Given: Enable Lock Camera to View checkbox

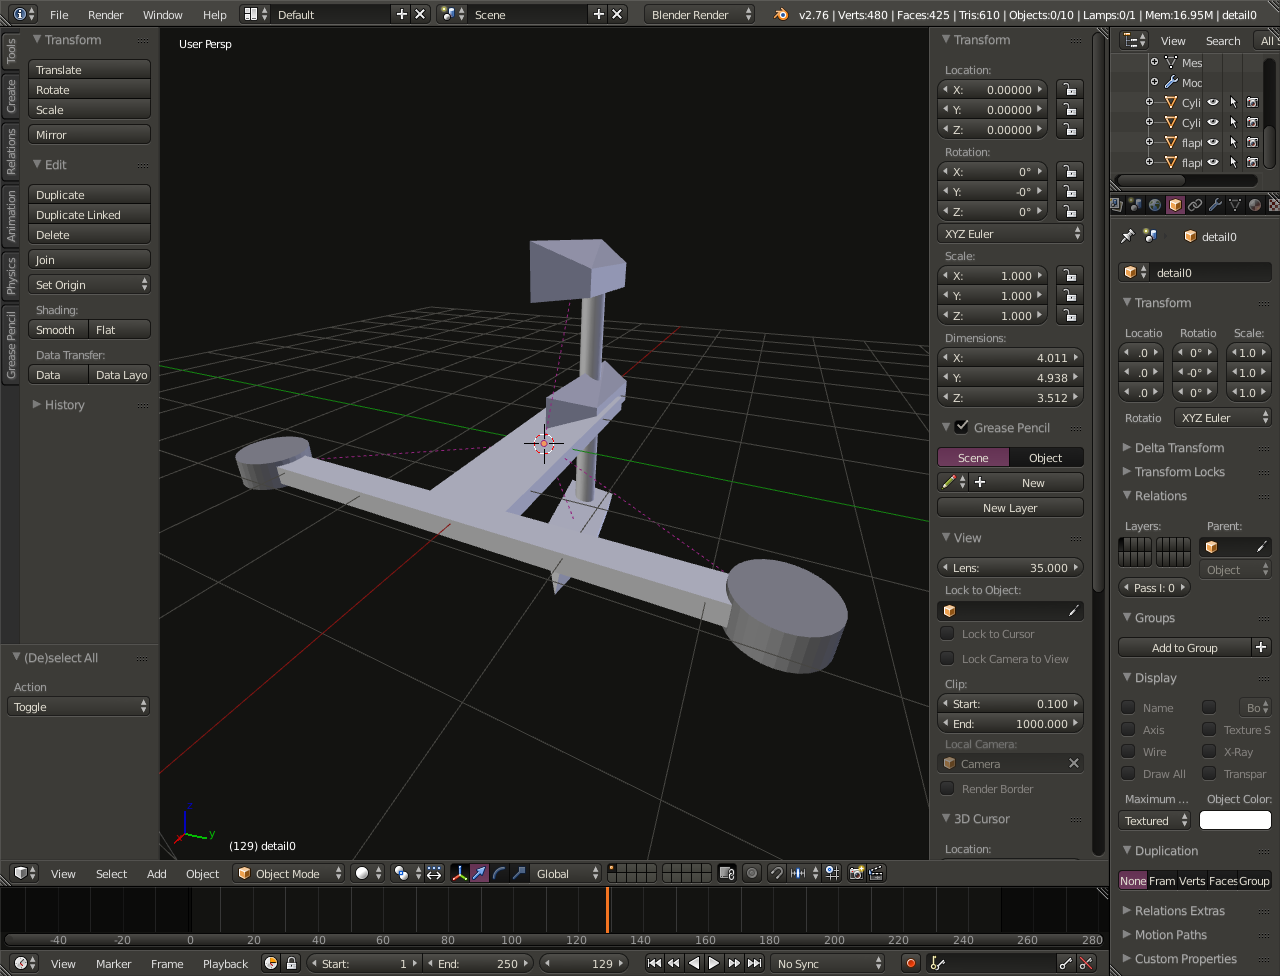Looking at the screenshot, I should point(947,658).
